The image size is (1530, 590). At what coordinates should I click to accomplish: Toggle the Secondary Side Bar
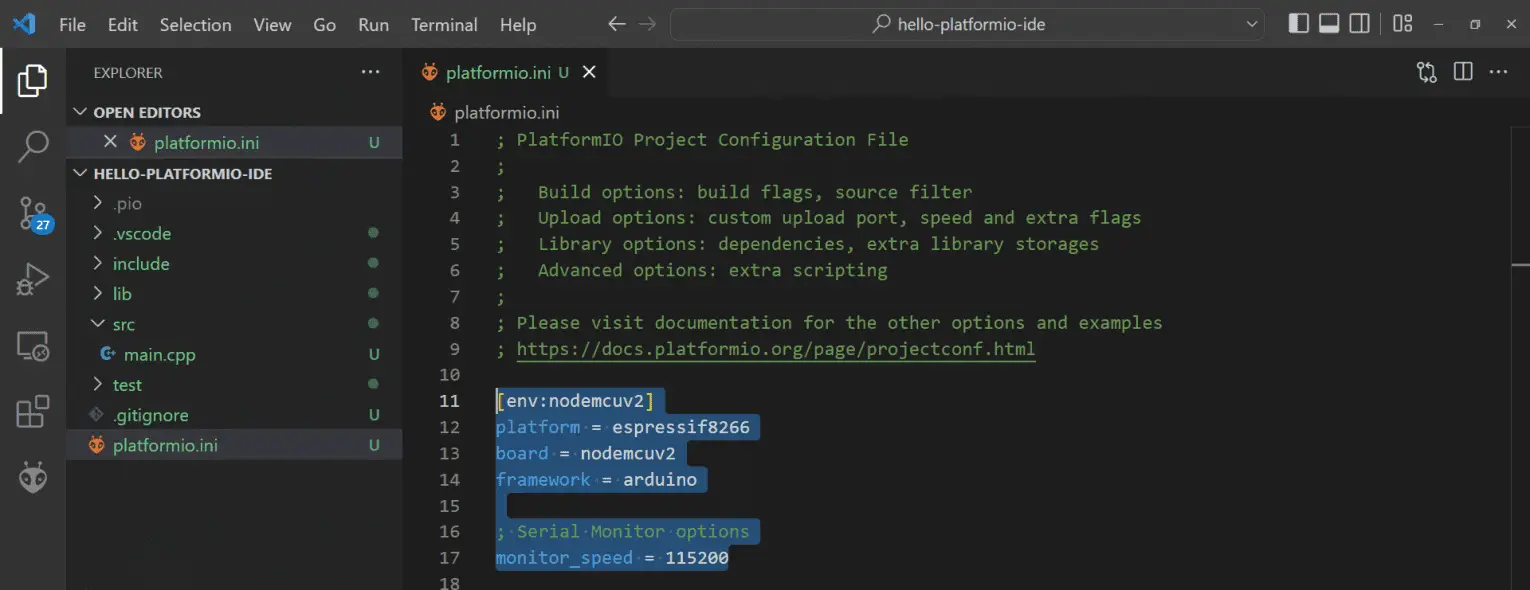[x=1359, y=22]
